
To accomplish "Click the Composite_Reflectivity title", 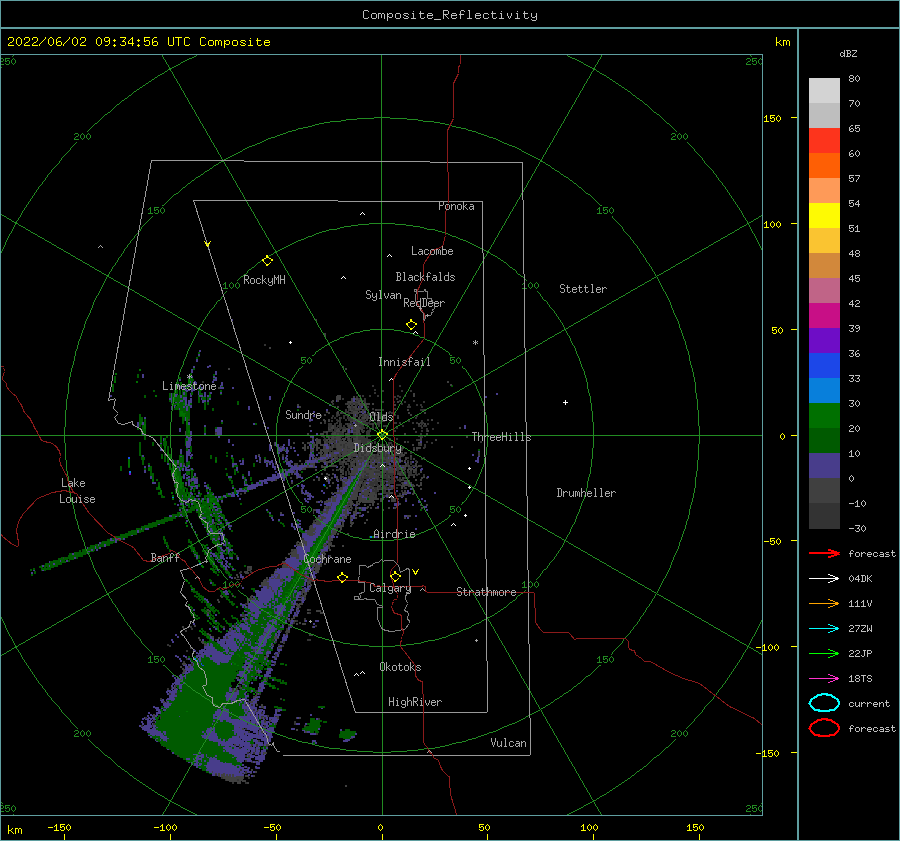I will [x=449, y=15].
